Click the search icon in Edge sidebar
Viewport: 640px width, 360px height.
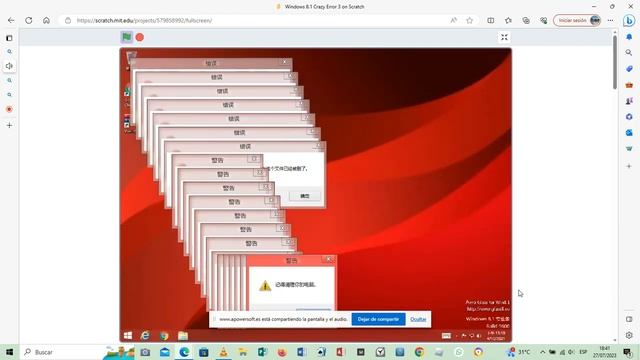tap(629, 53)
